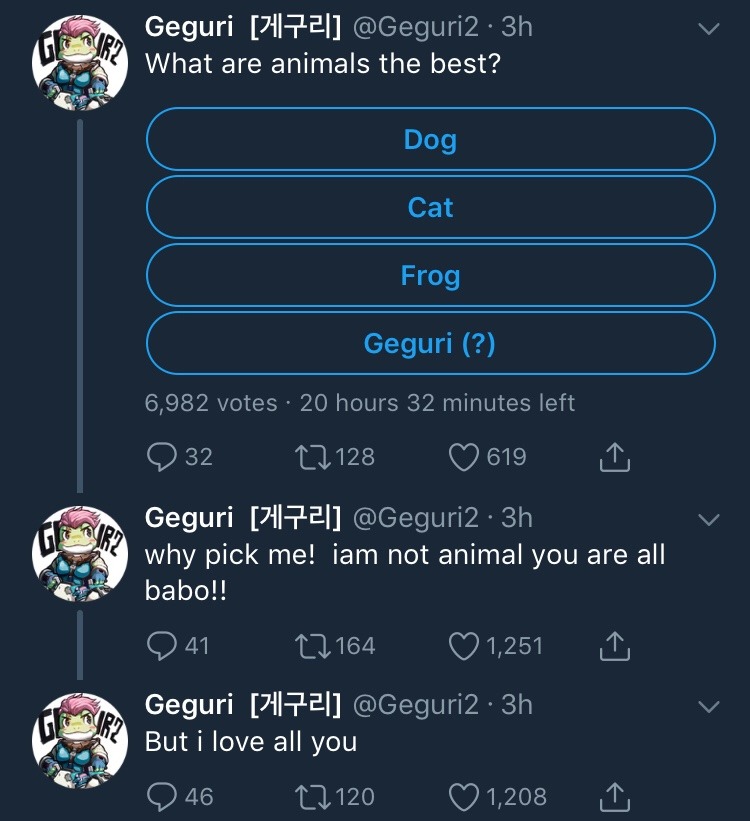Like the 'But i love all you' tweet
This screenshot has width=750, height=821.
(463, 796)
